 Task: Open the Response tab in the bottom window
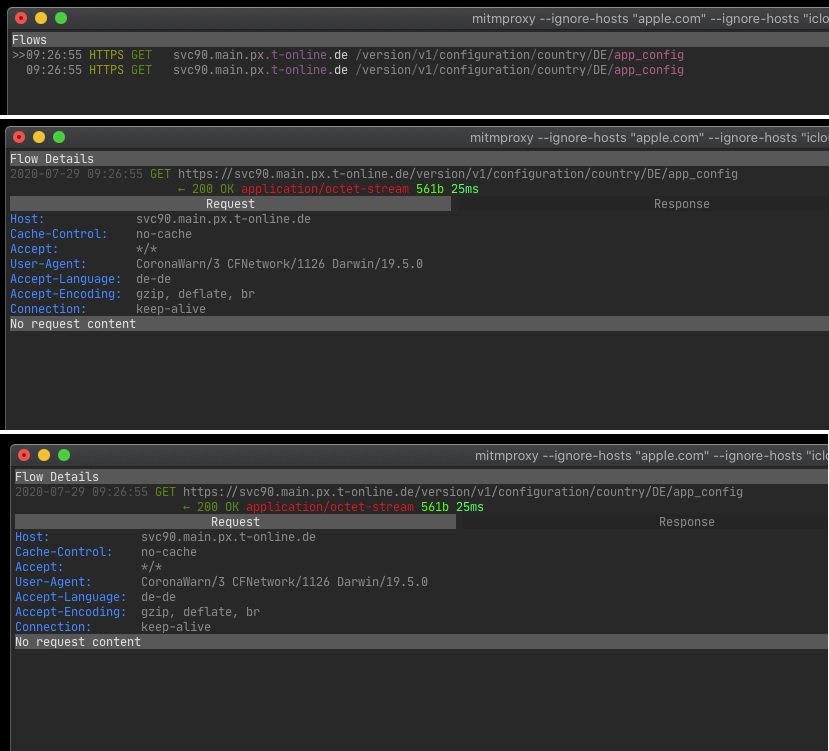pos(686,522)
